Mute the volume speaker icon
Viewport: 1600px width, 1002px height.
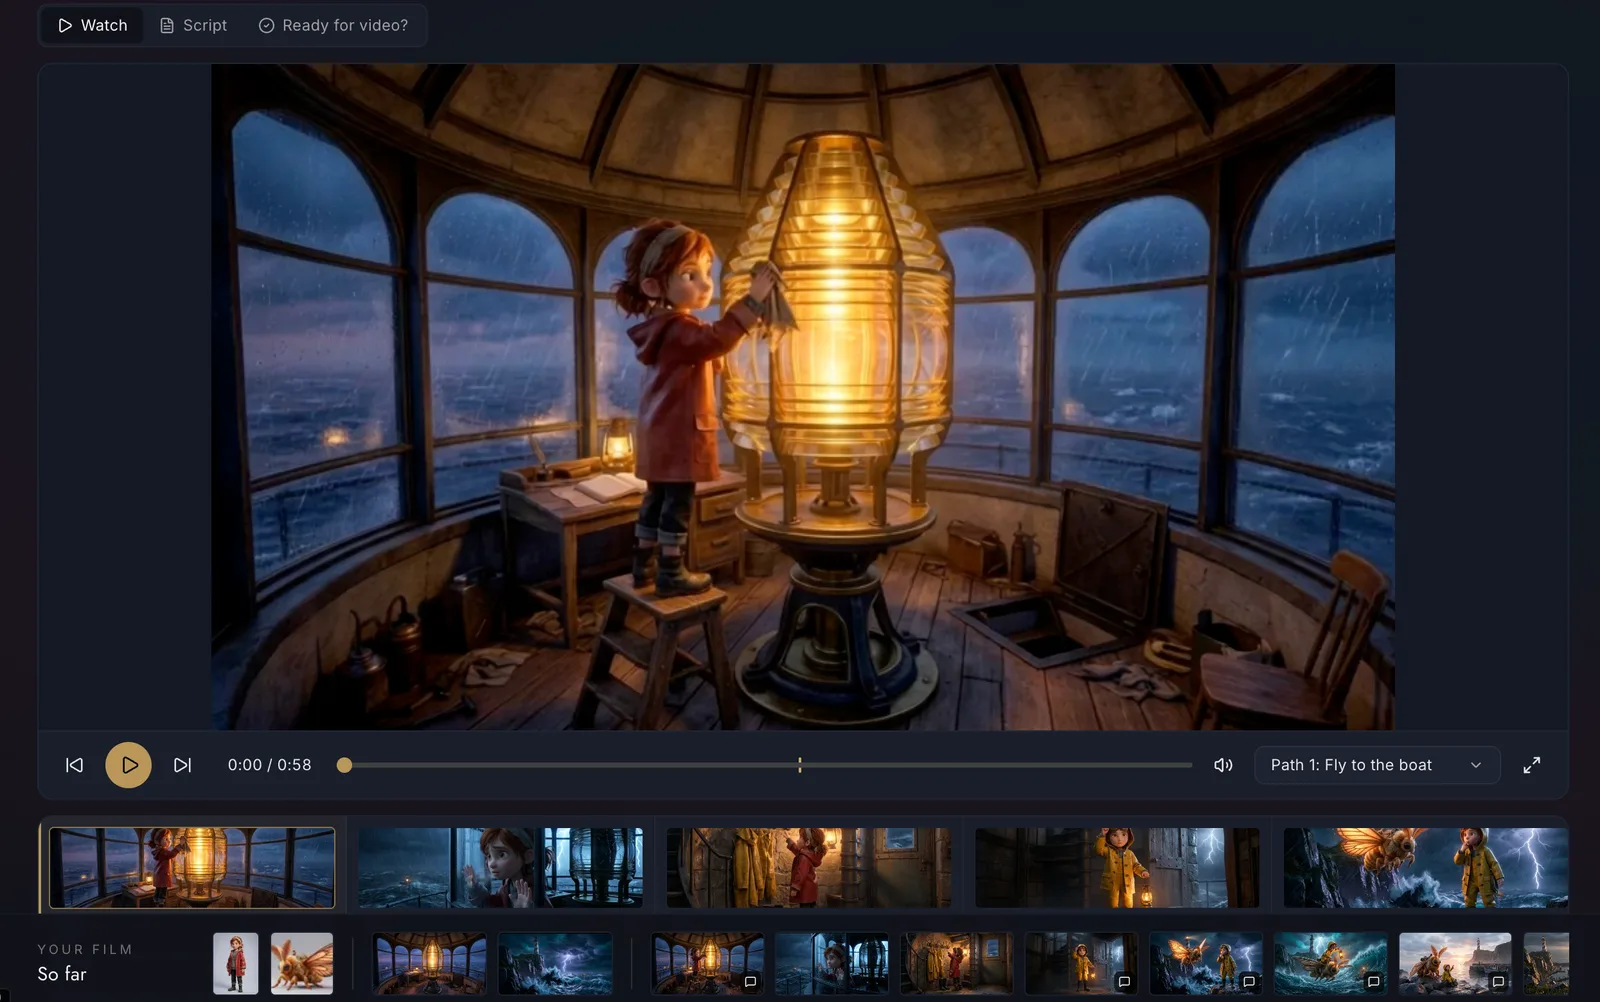tap(1223, 765)
